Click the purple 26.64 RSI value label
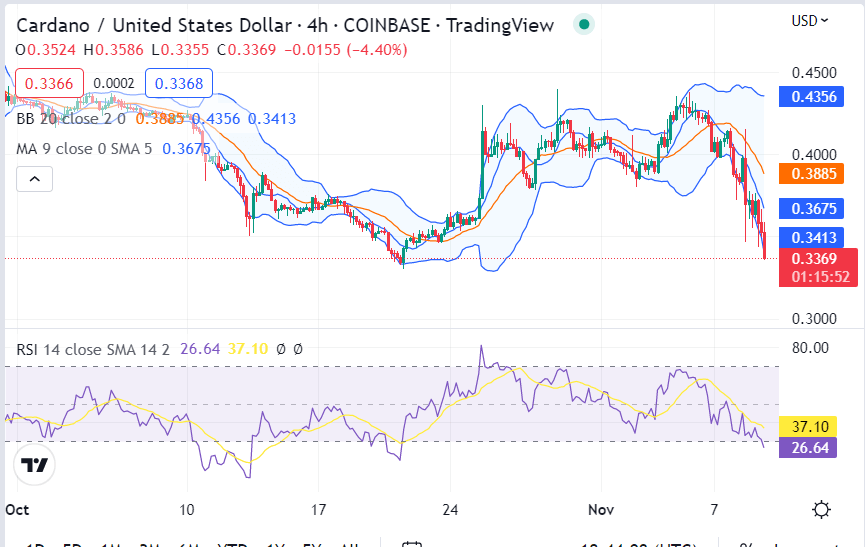This screenshot has width=865, height=547. pyautogui.click(x=808, y=447)
